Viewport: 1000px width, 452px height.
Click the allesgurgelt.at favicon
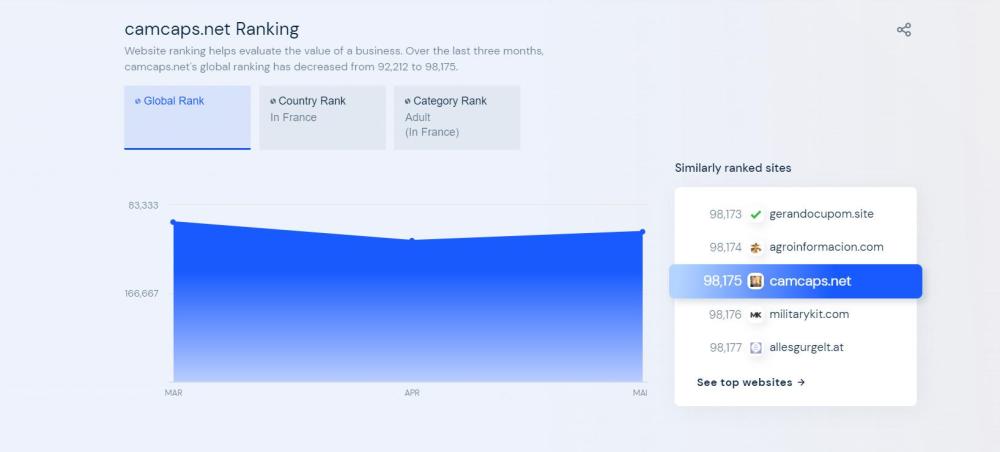[756, 348]
